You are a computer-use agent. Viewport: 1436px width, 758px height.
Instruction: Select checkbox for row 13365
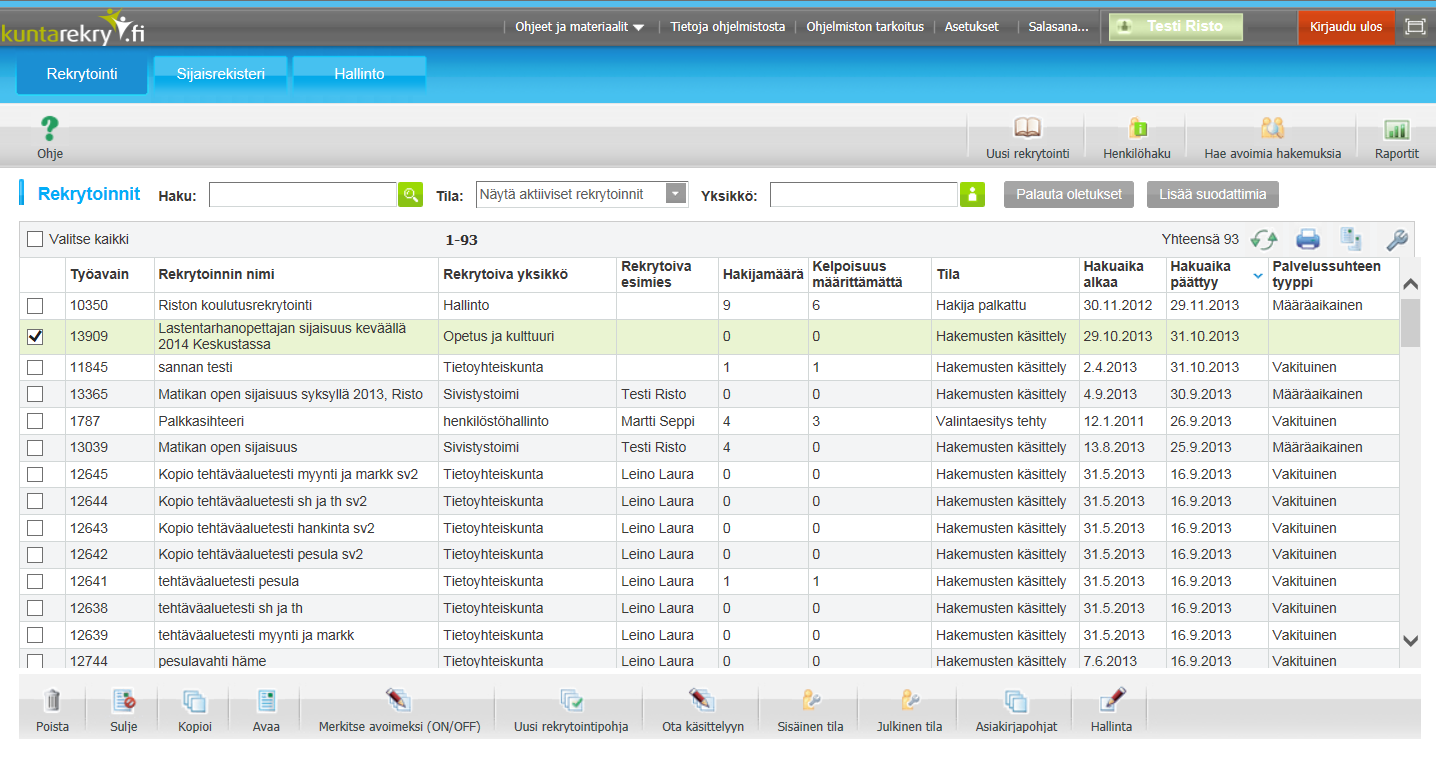coord(35,394)
